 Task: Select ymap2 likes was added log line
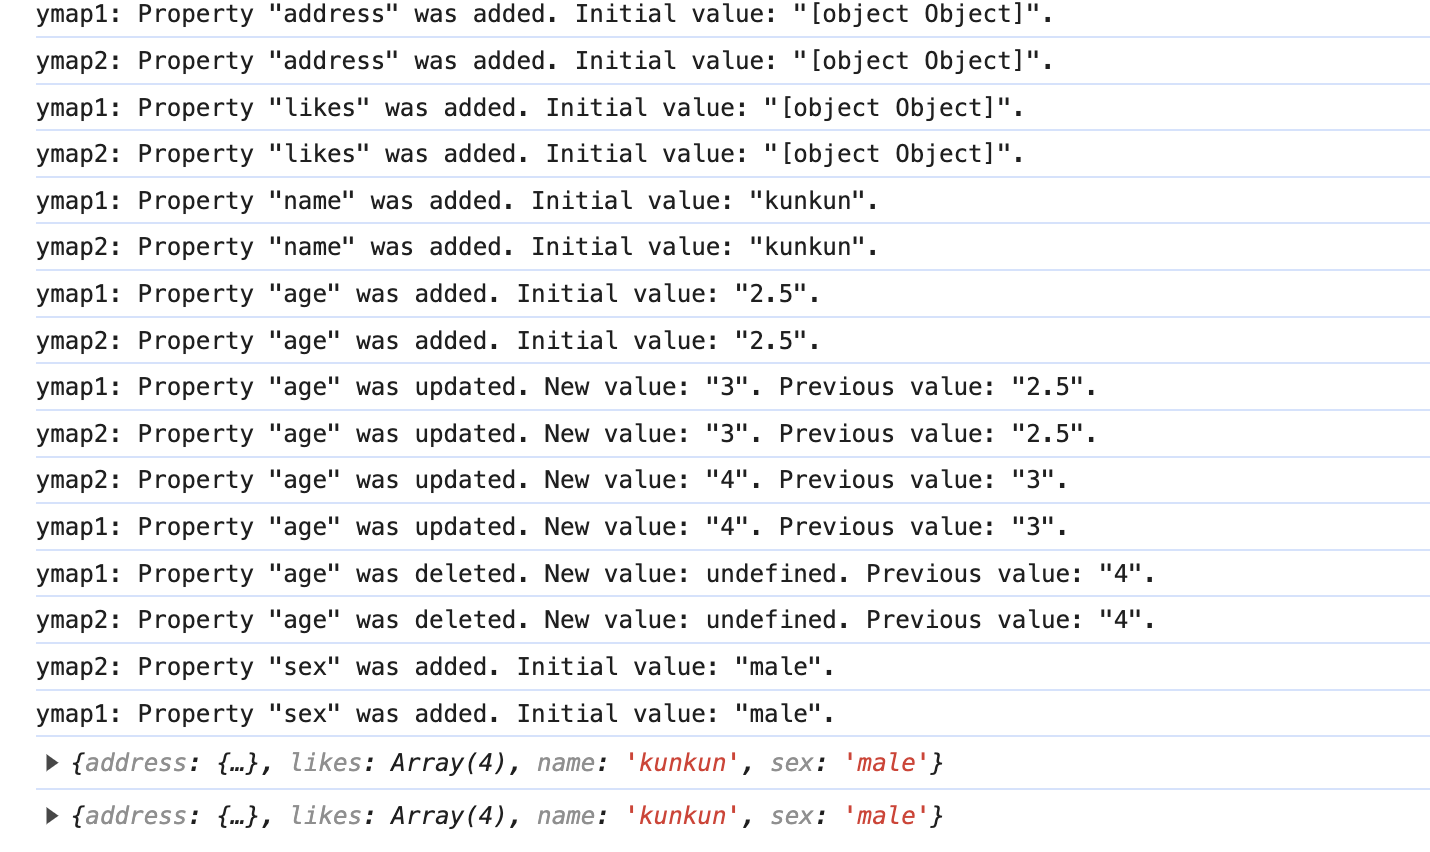coord(530,154)
